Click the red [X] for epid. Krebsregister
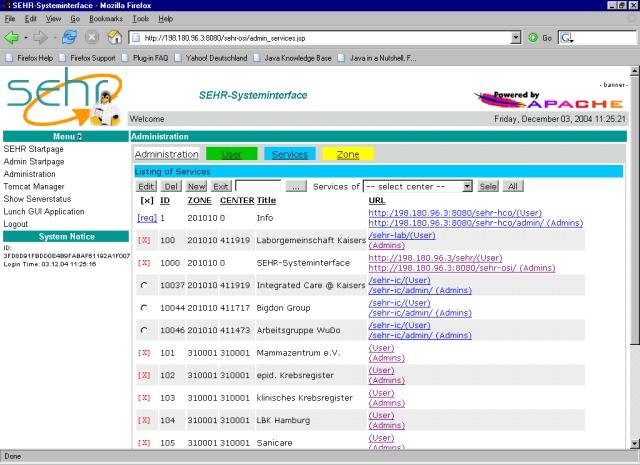 [144, 375]
